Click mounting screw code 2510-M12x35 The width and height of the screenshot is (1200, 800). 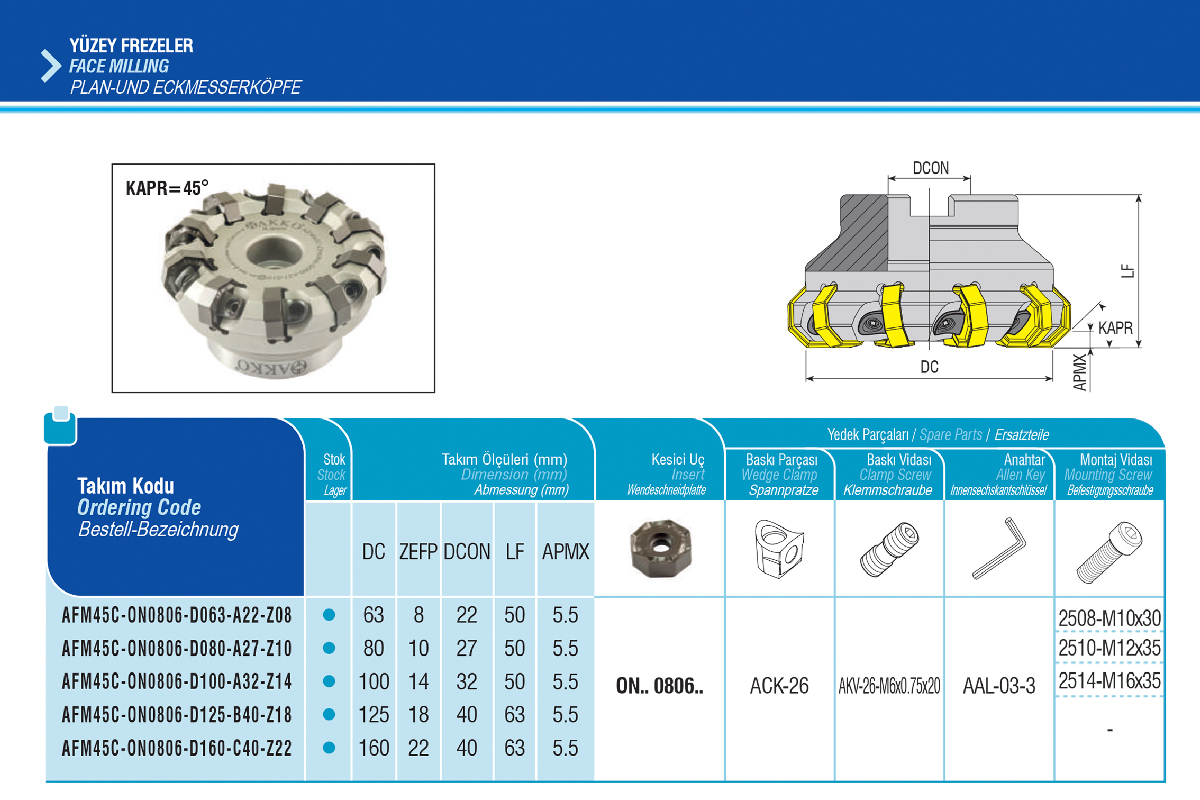click(1110, 649)
